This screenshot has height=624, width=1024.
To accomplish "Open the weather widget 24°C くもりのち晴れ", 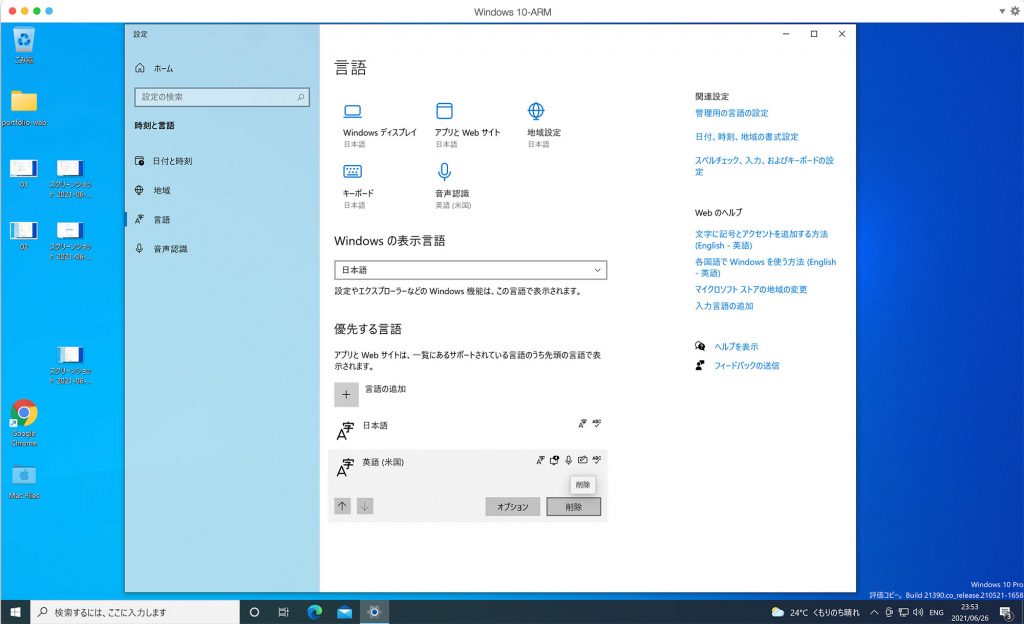I will click(x=816, y=612).
